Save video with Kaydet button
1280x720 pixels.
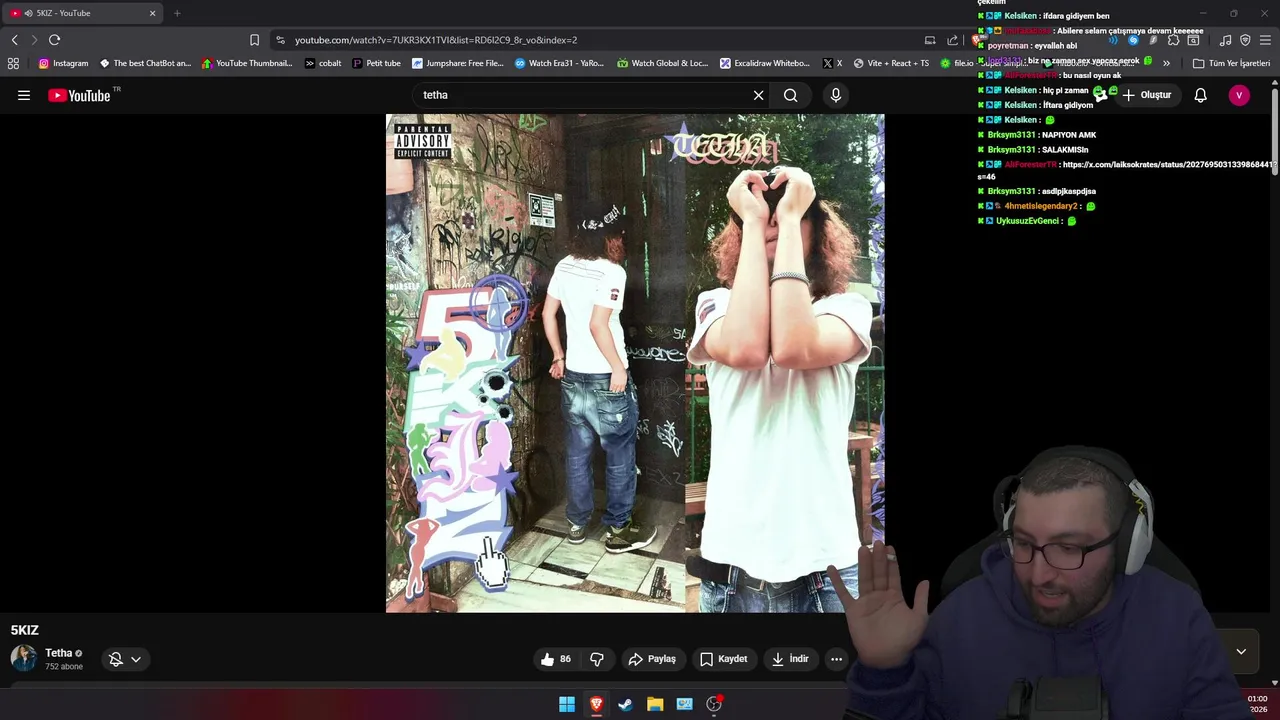[724, 659]
